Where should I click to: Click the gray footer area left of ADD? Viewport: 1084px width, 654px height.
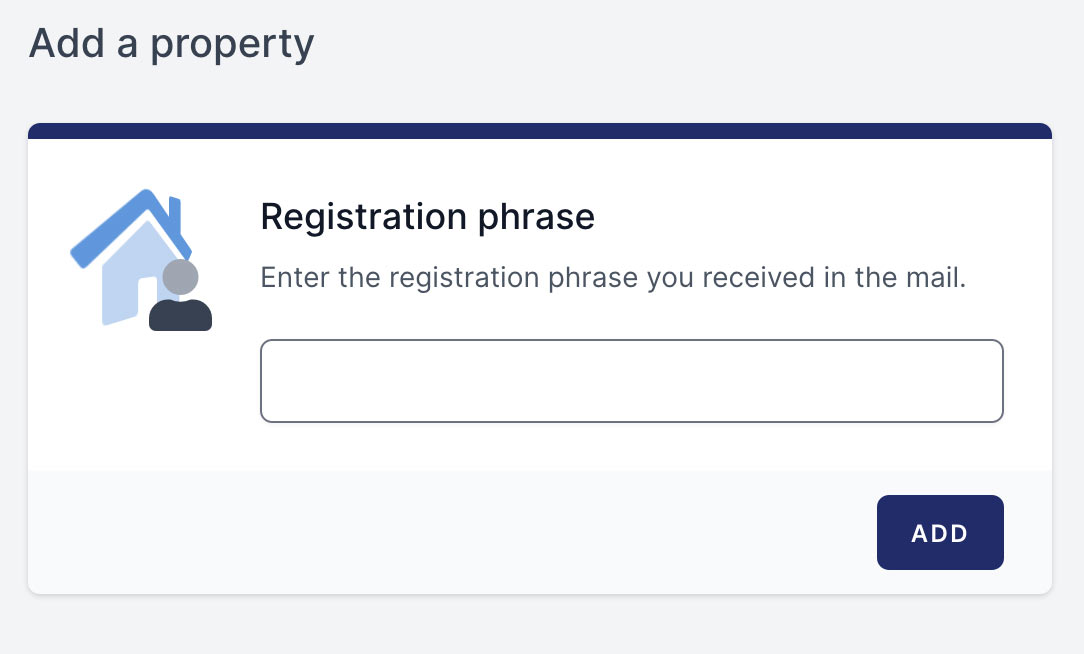coord(450,532)
